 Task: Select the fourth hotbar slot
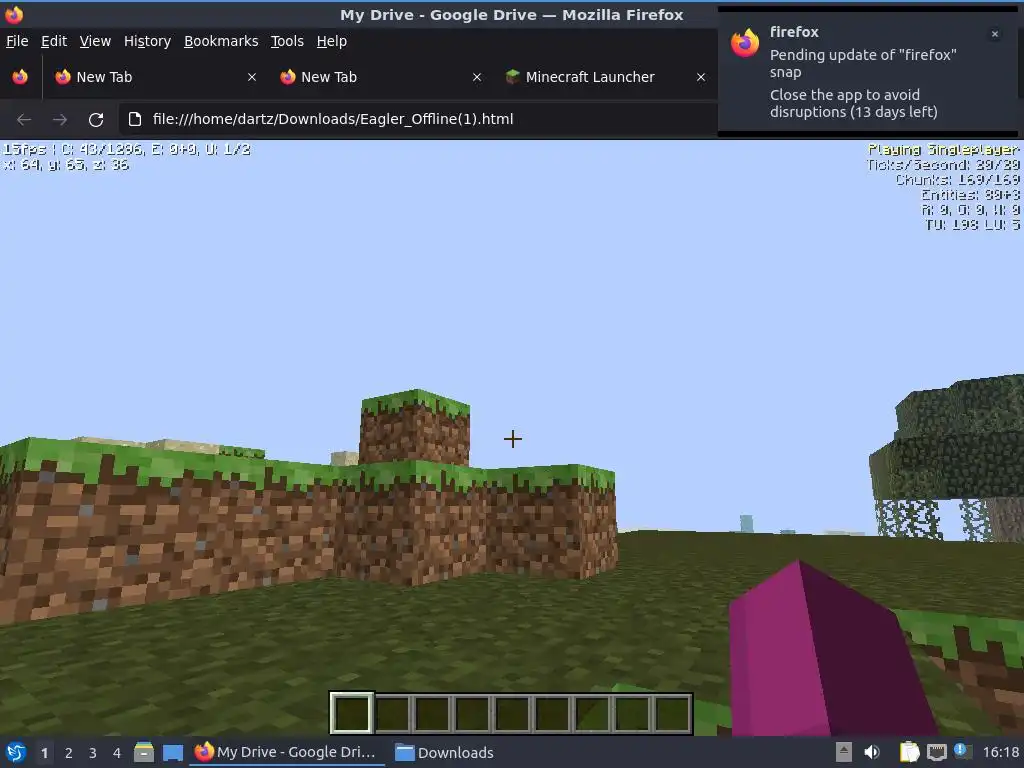472,713
